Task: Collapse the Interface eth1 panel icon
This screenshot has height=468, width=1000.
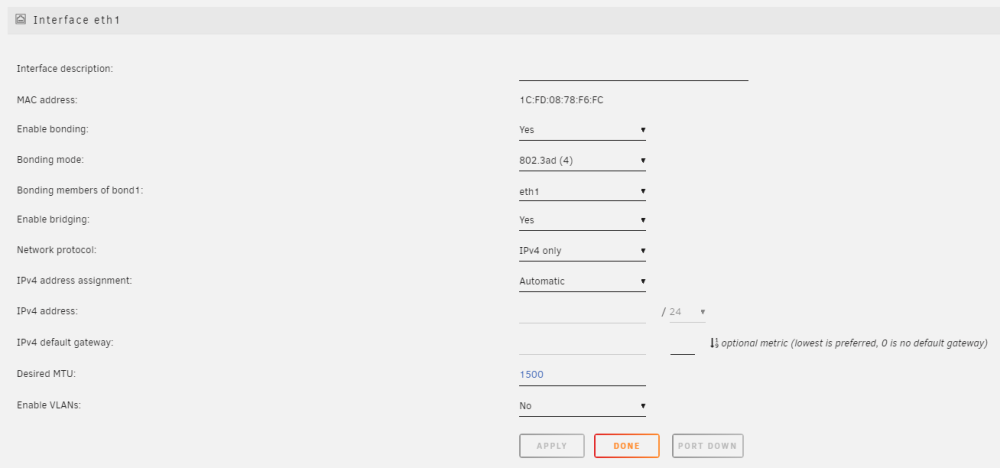Action: tap(20, 20)
